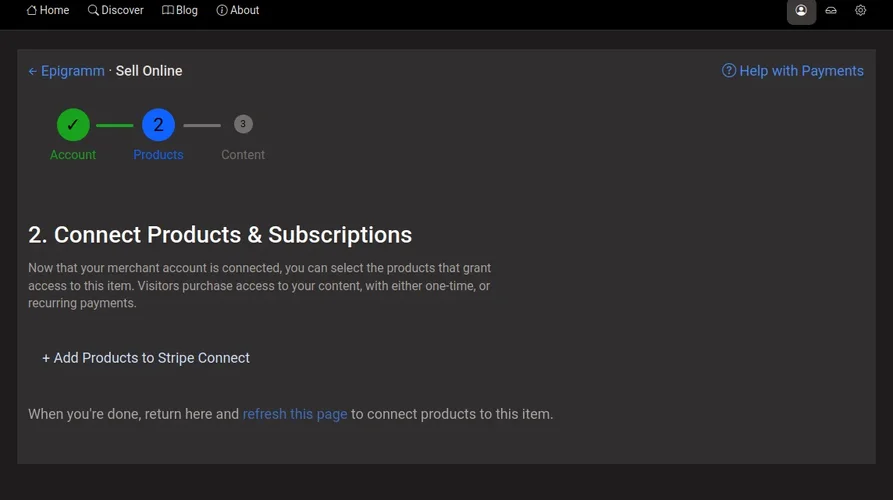Open the Blog section
Viewport: 893px width, 500px height.
click(x=180, y=10)
